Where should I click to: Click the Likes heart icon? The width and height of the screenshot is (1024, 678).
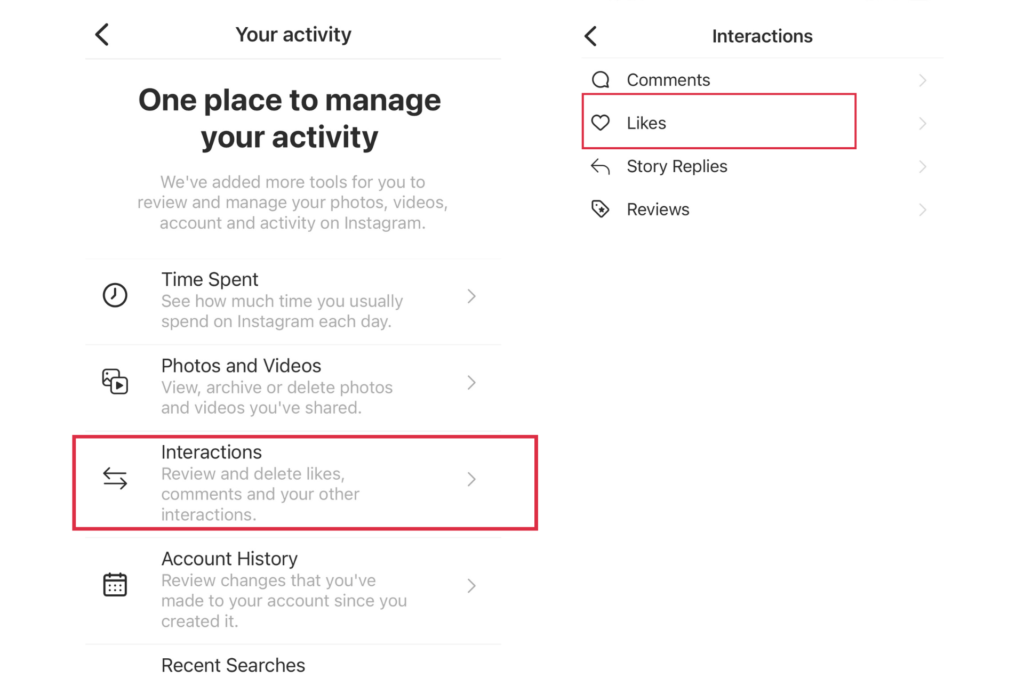coord(600,122)
